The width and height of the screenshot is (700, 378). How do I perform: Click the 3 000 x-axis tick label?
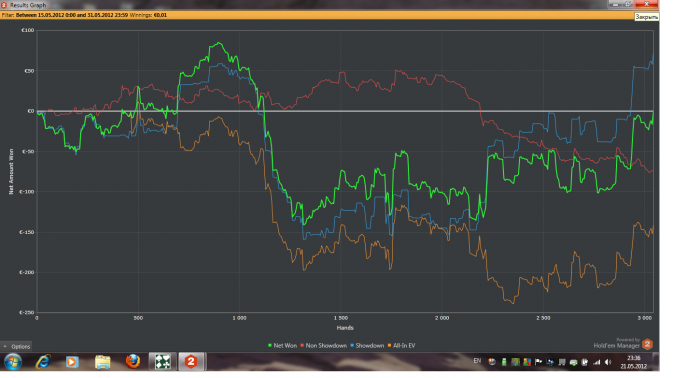tap(645, 318)
